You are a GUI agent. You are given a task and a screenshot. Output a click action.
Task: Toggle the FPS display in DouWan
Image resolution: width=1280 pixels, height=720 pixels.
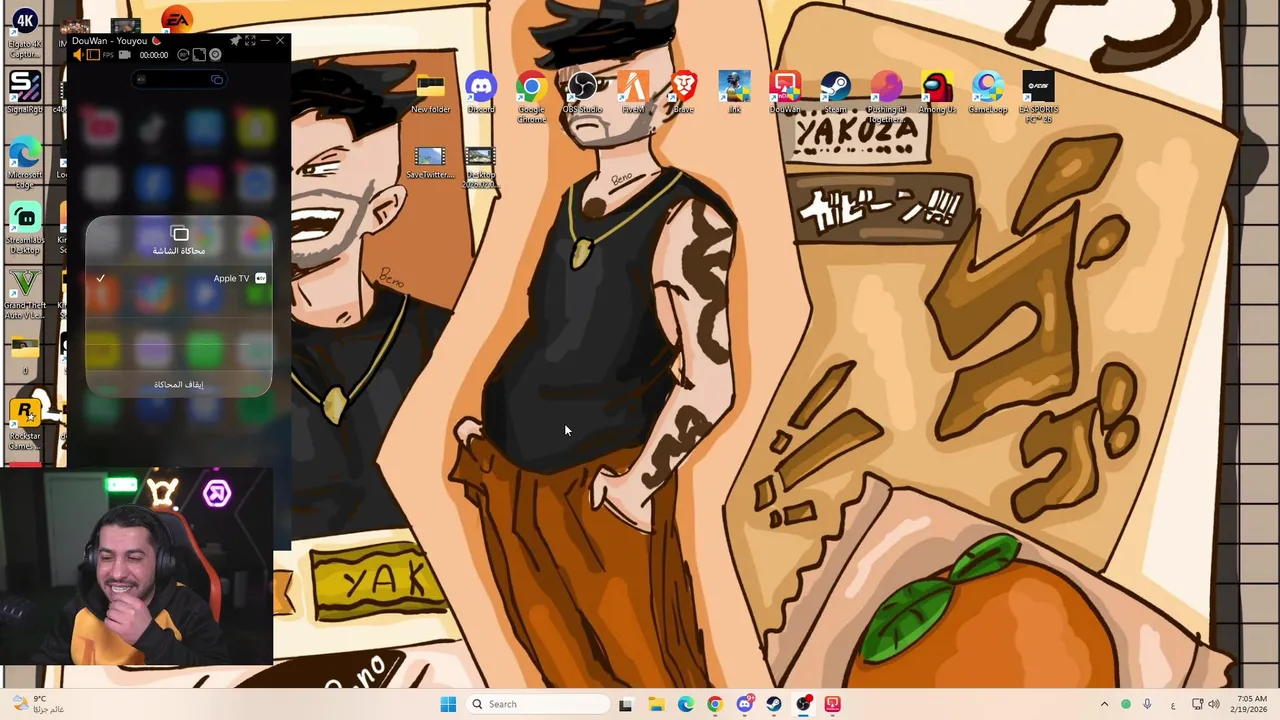108,55
